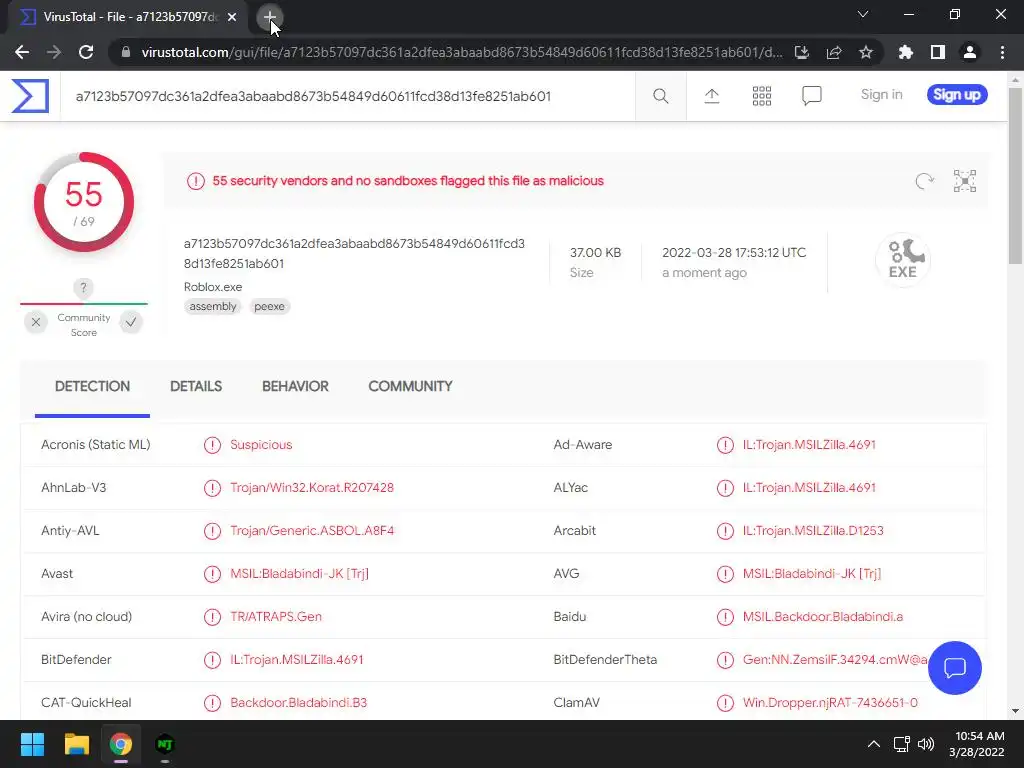The height and width of the screenshot is (768, 1024).
Task: Click the Sign in link
Action: [881, 95]
